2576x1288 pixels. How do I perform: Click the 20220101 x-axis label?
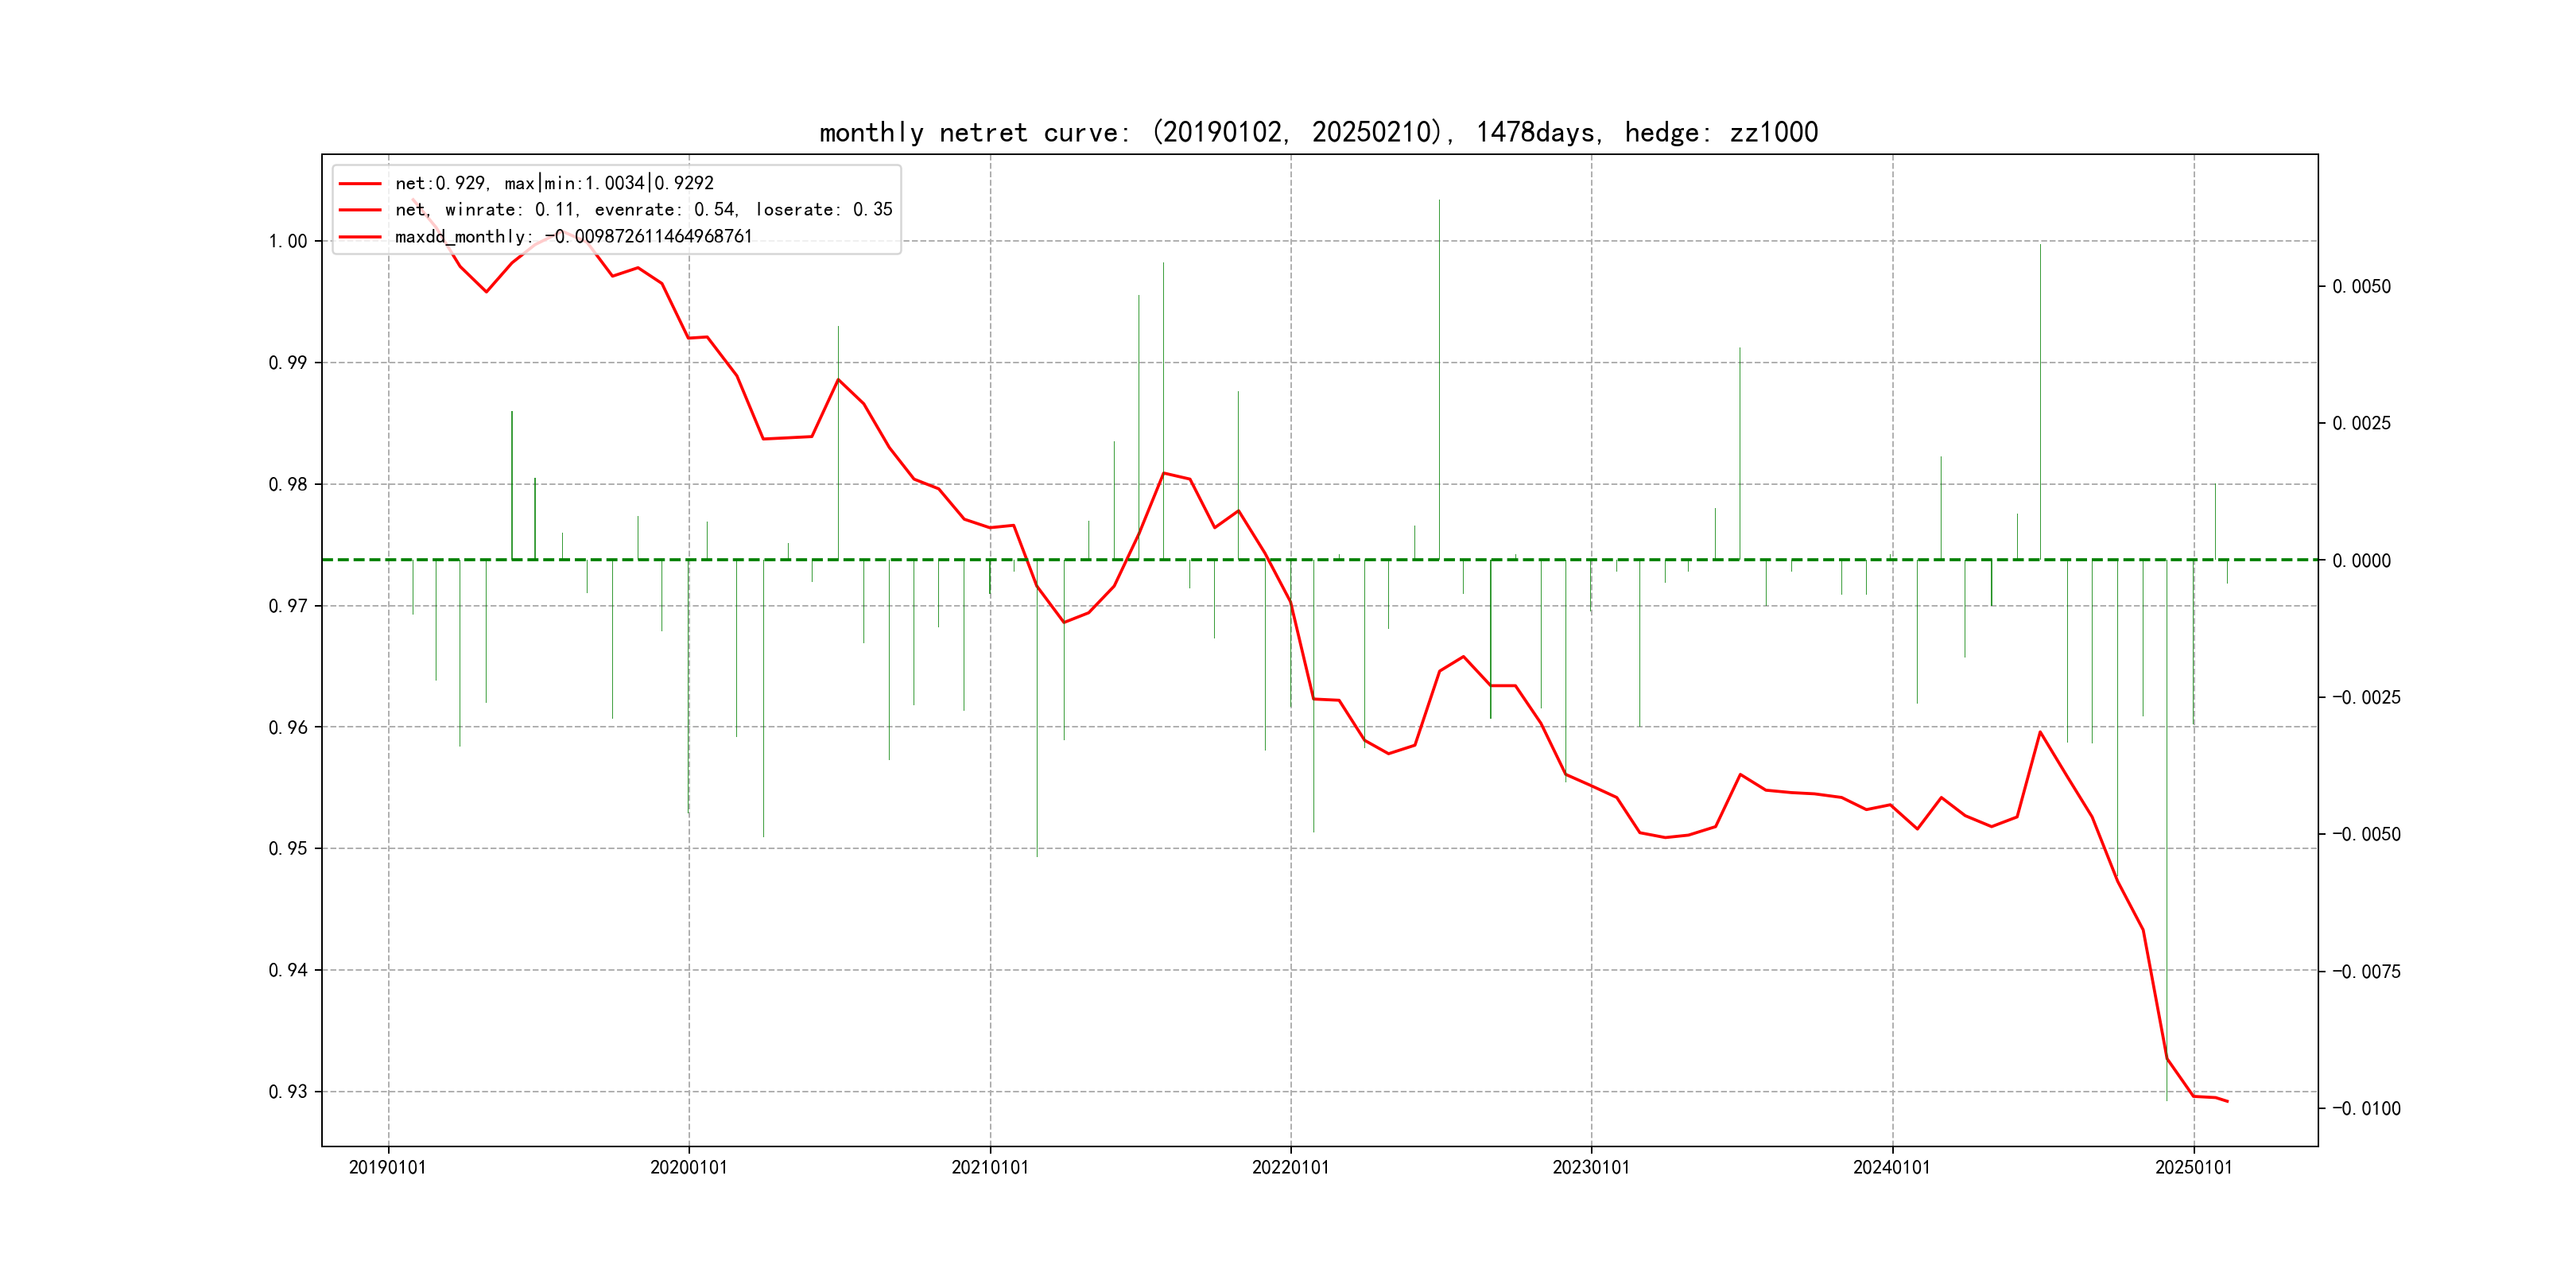[1290, 1168]
